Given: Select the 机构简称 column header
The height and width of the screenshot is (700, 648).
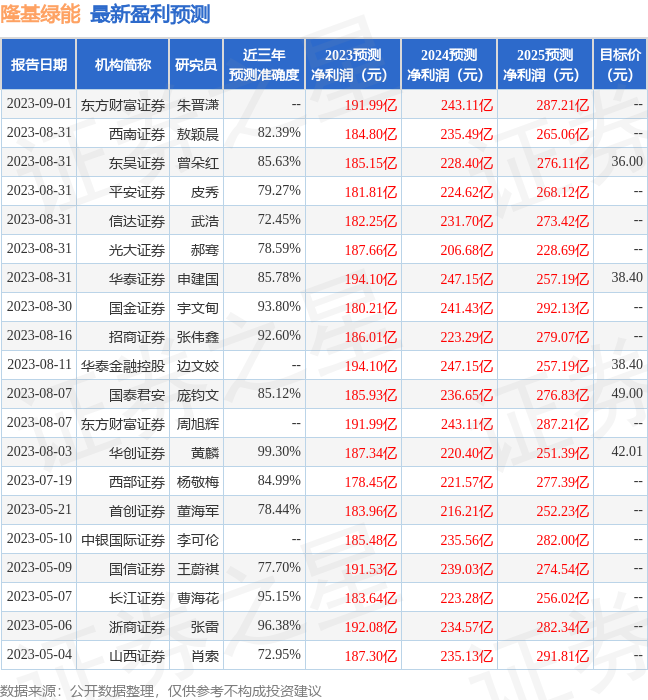Looking at the screenshot, I should click(x=123, y=64).
